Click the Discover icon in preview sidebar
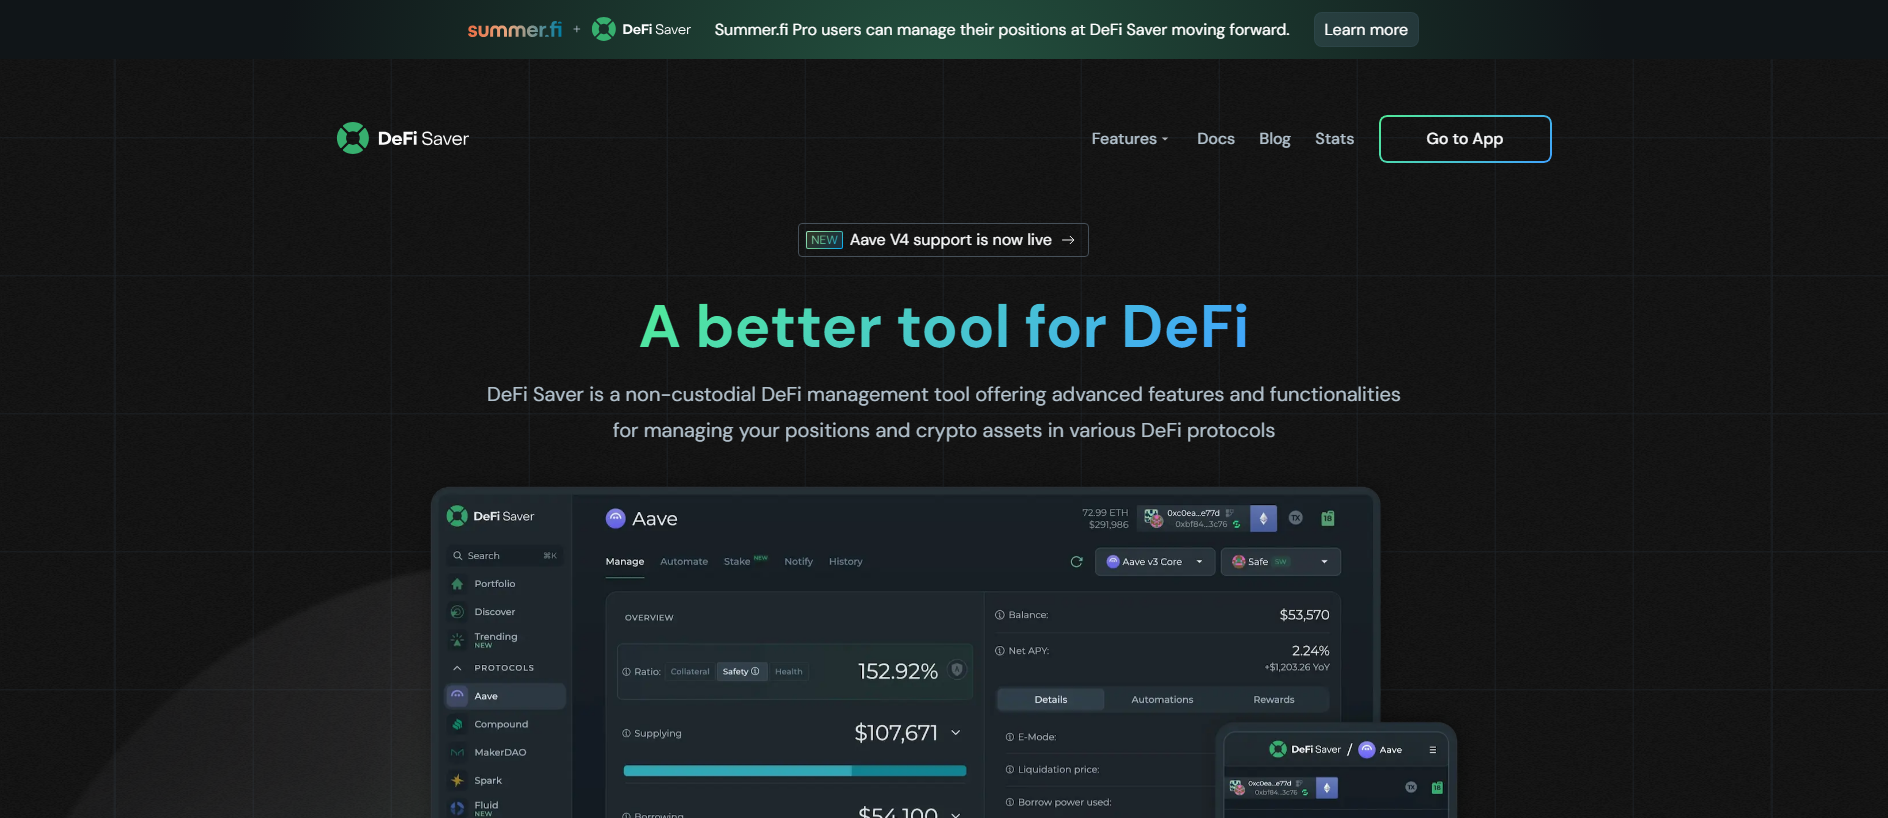 pyautogui.click(x=457, y=612)
